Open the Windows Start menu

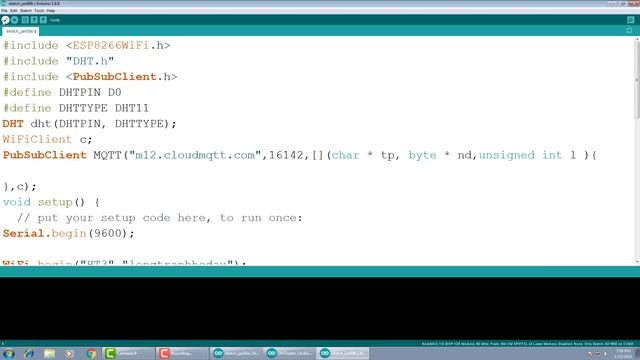tap(8, 353)
